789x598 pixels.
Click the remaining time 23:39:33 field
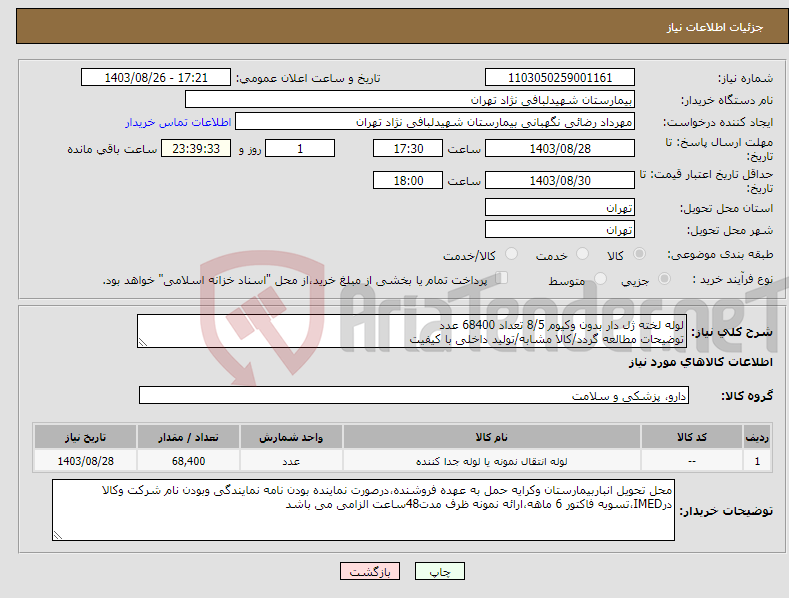click(x=196, y=148)
